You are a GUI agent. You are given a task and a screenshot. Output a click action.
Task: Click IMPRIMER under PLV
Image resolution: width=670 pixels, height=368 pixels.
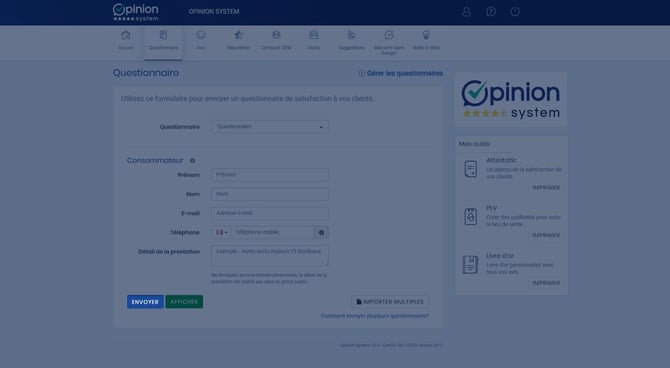click(546, 235)
